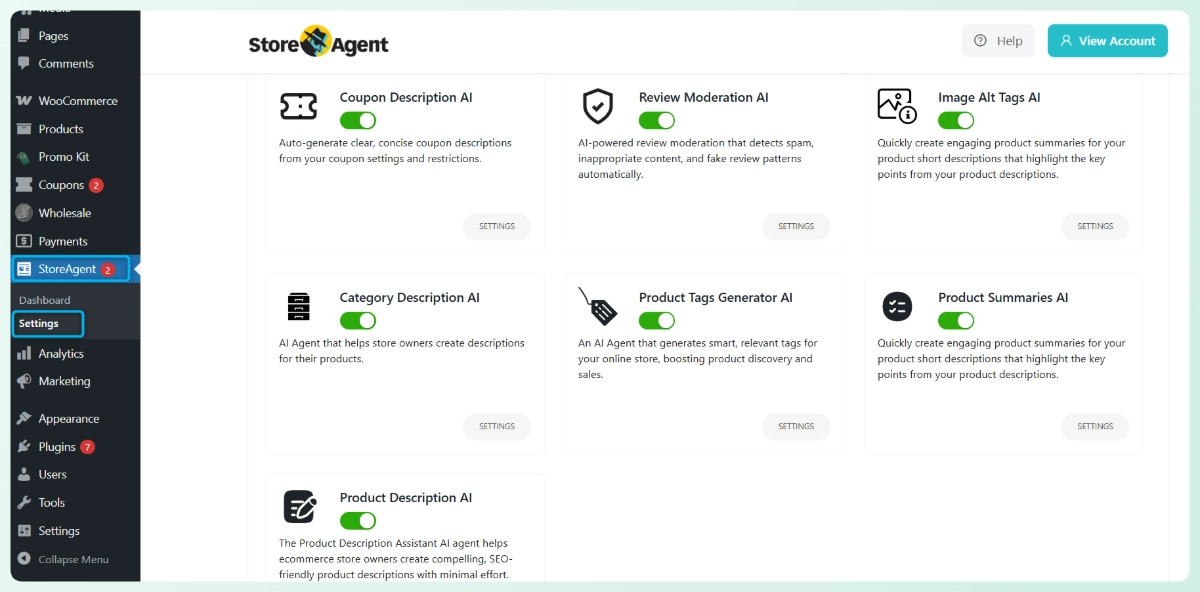Switch off the Product Summaries AI toggle
The width and height of the screenshot is (1200, 592).
tap(956, 321)
